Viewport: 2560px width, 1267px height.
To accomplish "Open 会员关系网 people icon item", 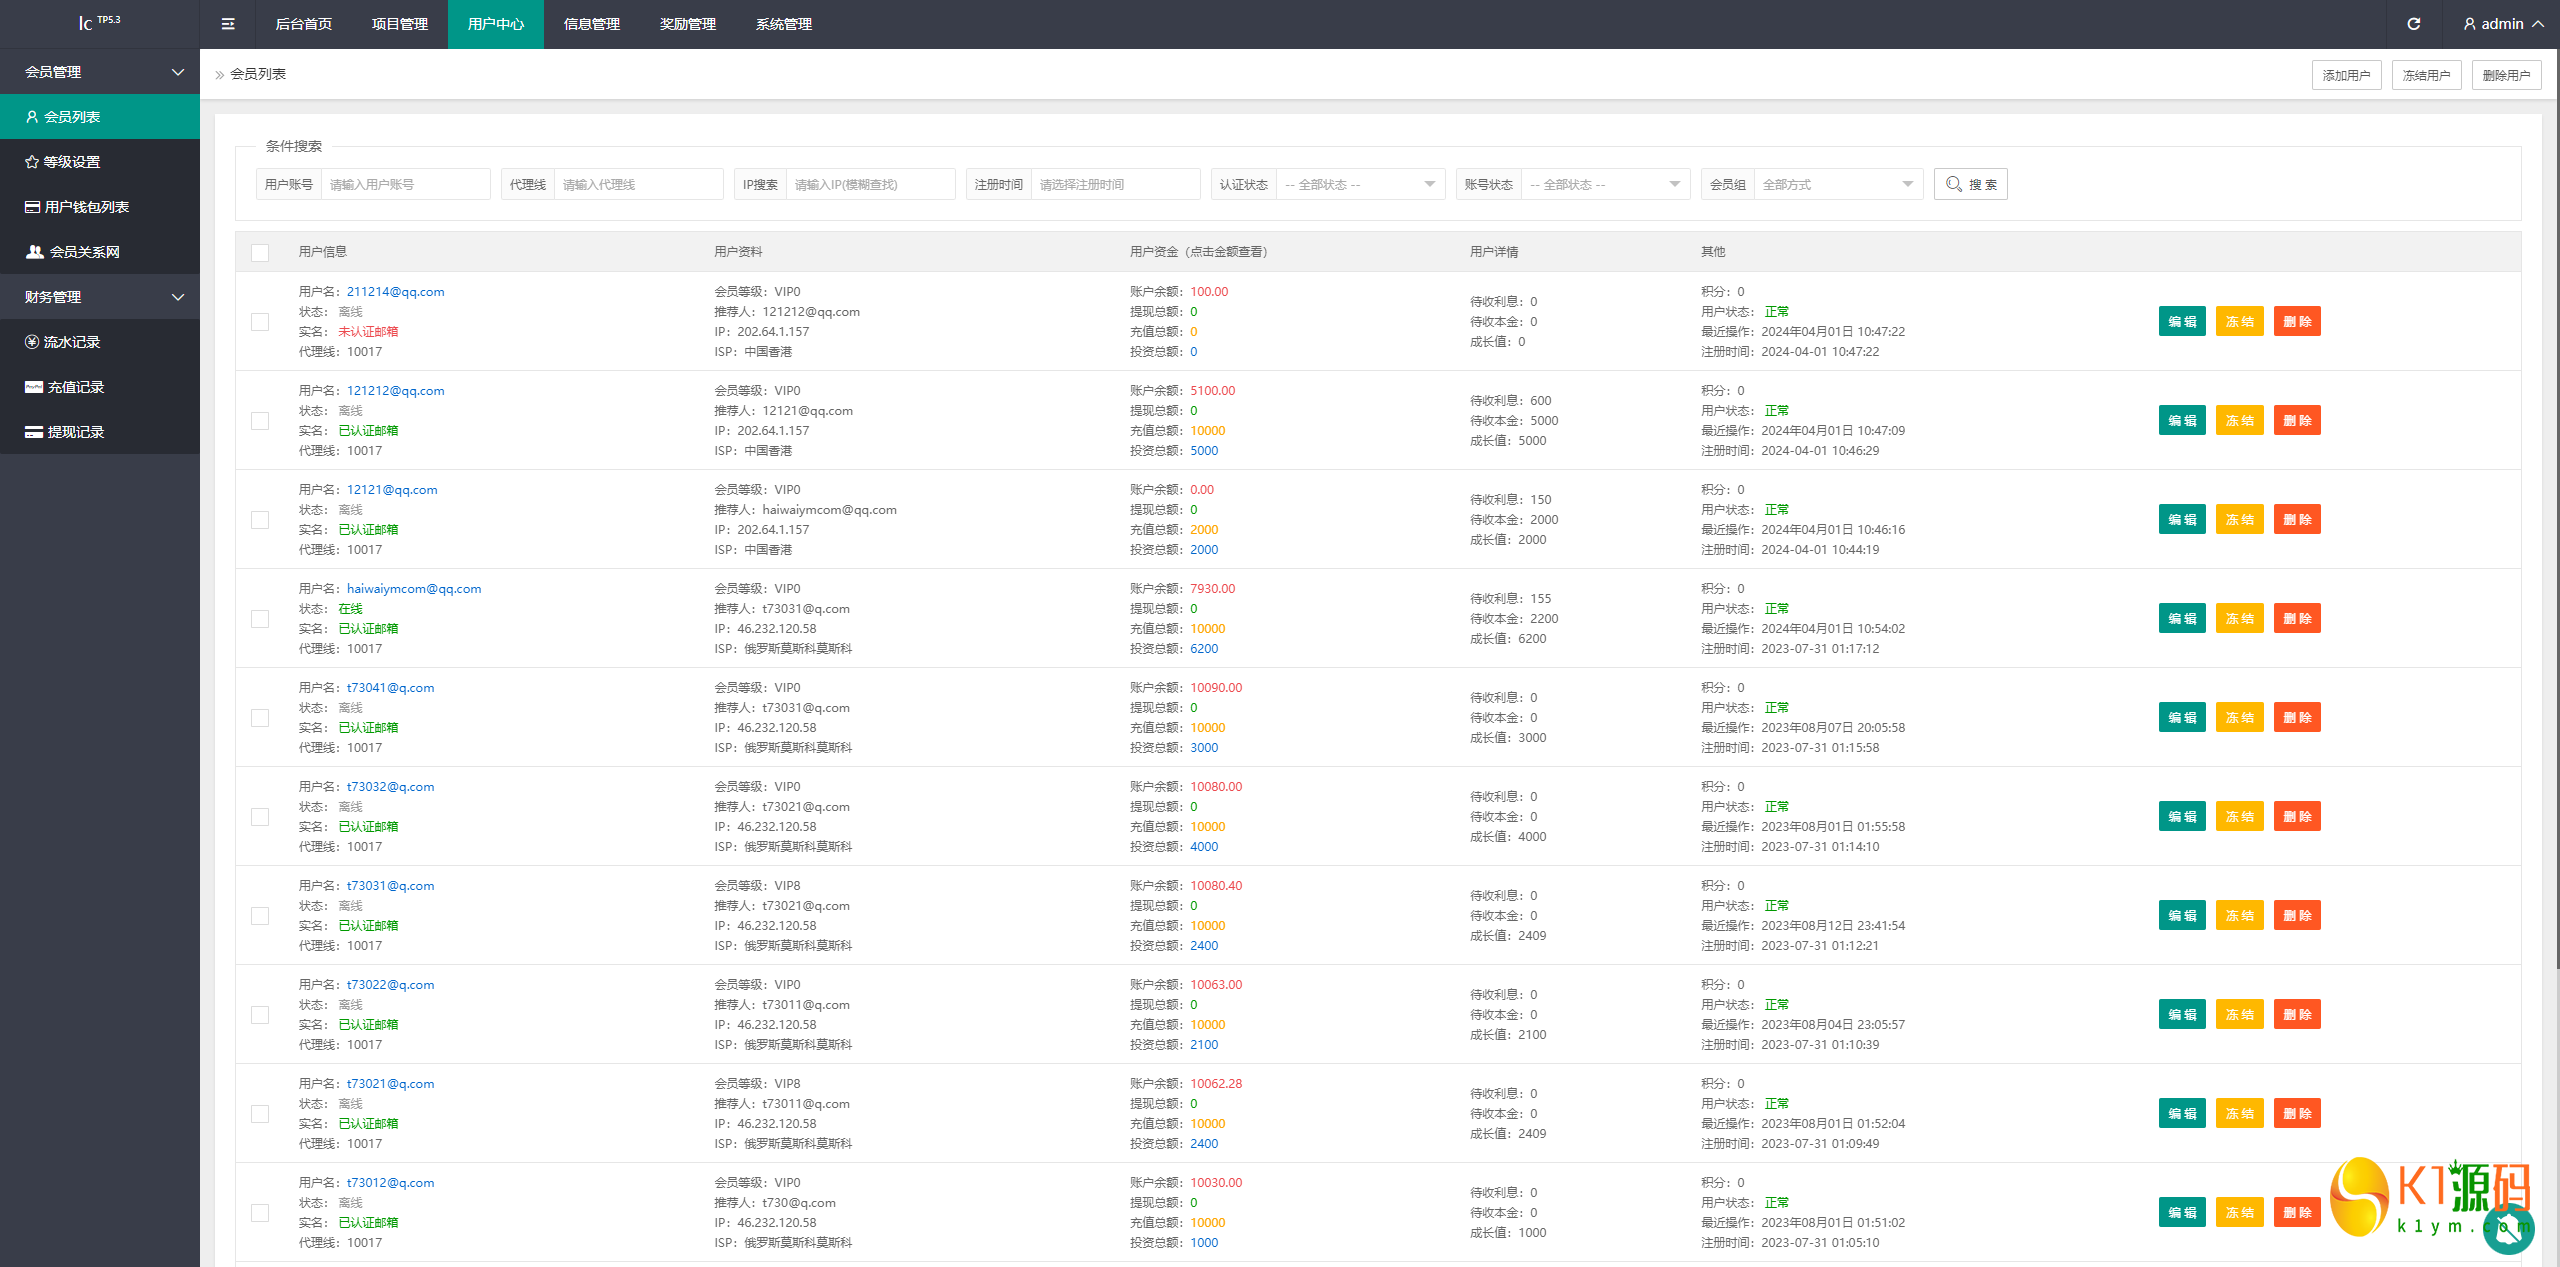I will point(35,252).
